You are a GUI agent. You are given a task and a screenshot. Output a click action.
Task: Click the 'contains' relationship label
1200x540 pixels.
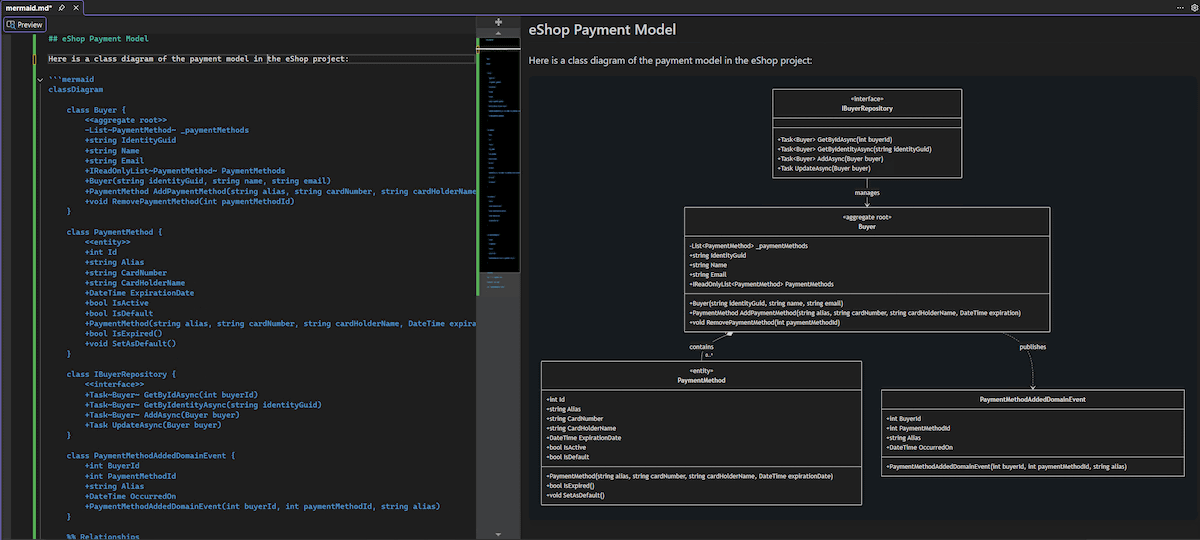[701, 346]
